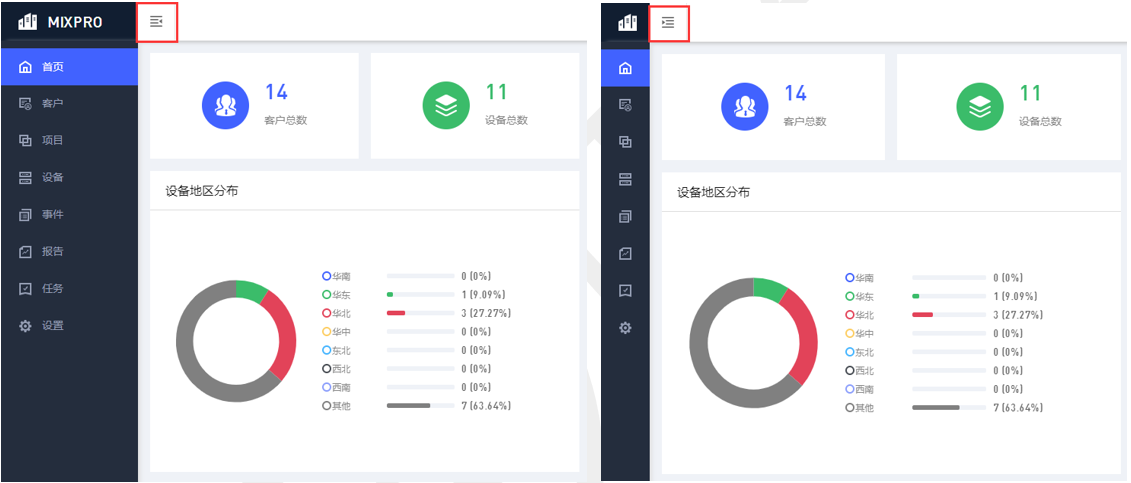Open the 客户 menu item in the expanded sidebar

[52, 104]
